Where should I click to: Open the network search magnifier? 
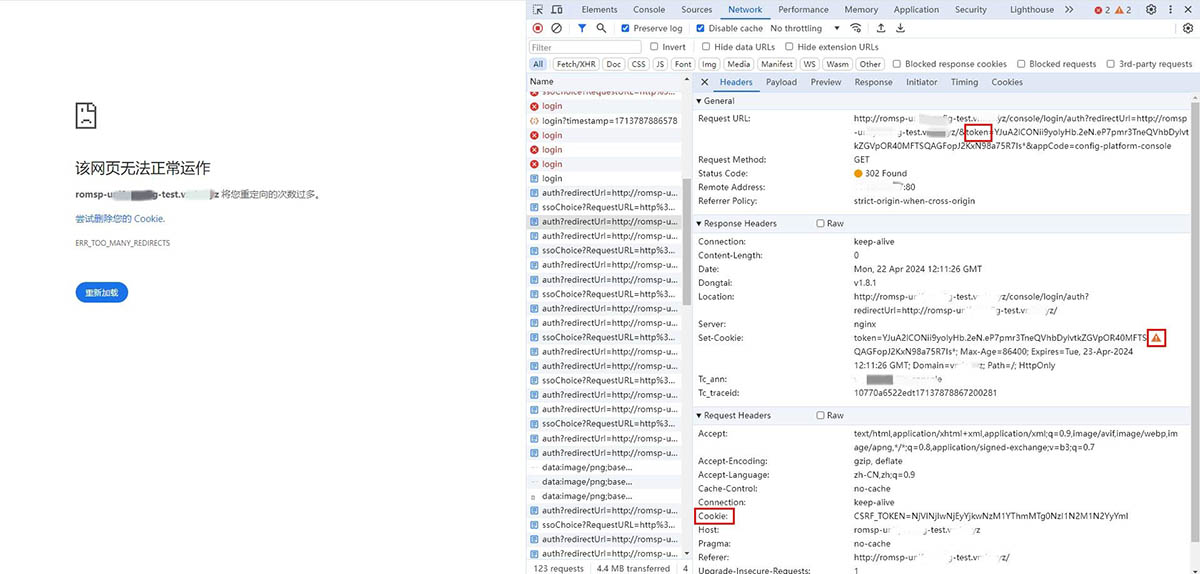pyautogui.click(x=601, y=29)
